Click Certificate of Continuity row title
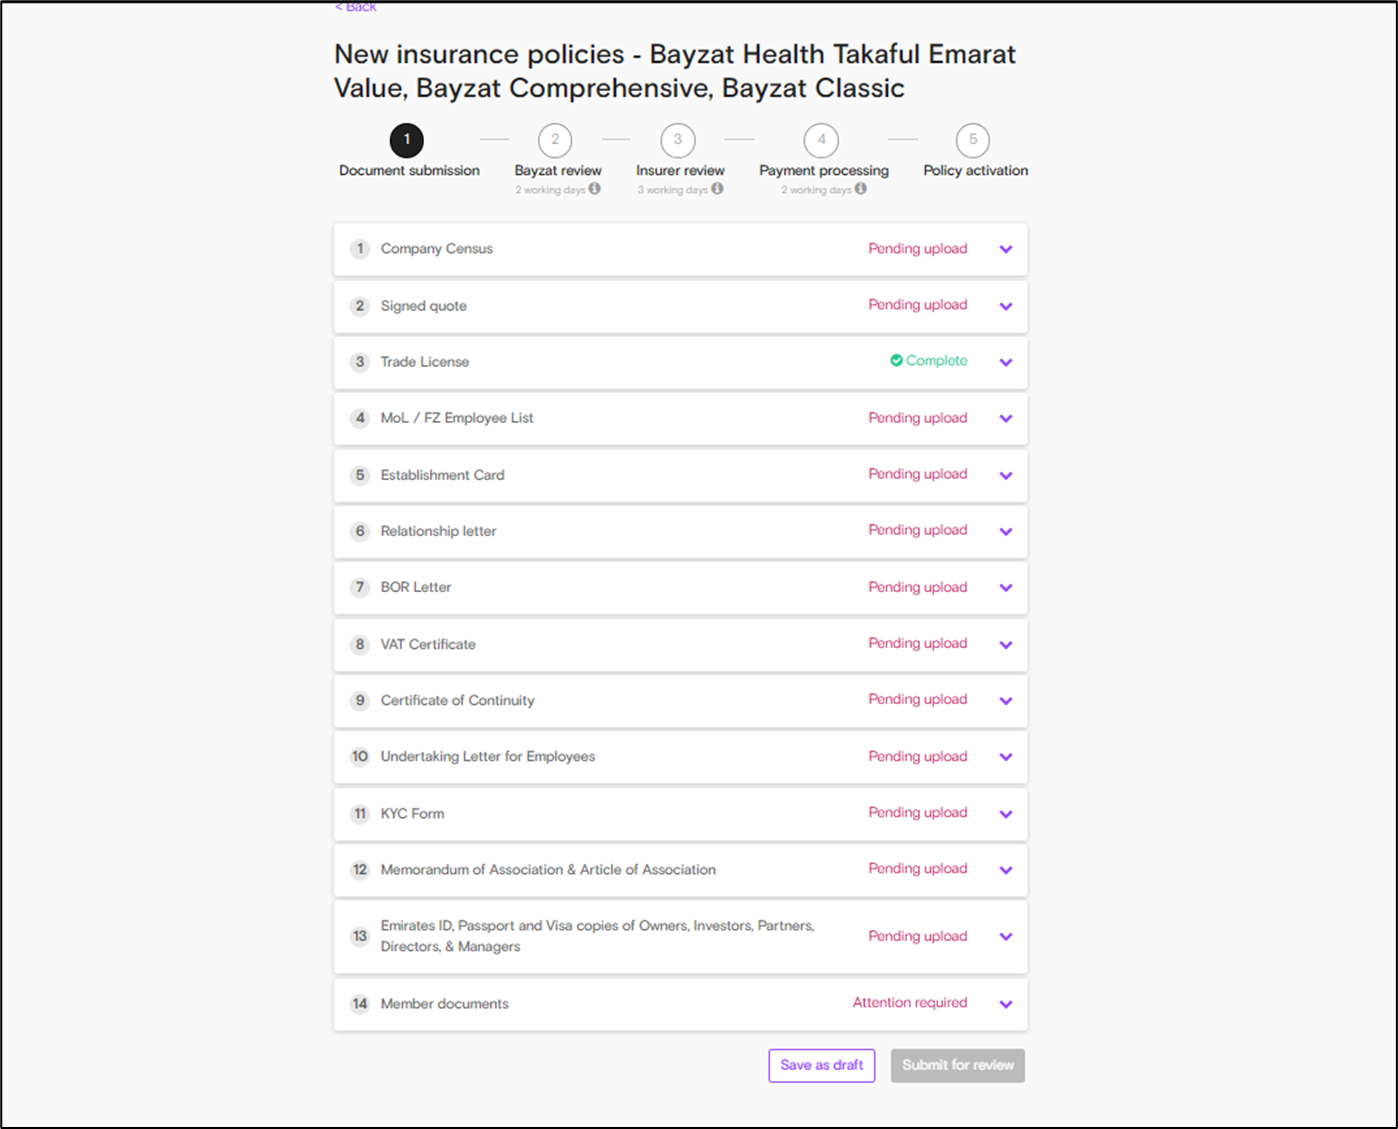 click(458, 700)
